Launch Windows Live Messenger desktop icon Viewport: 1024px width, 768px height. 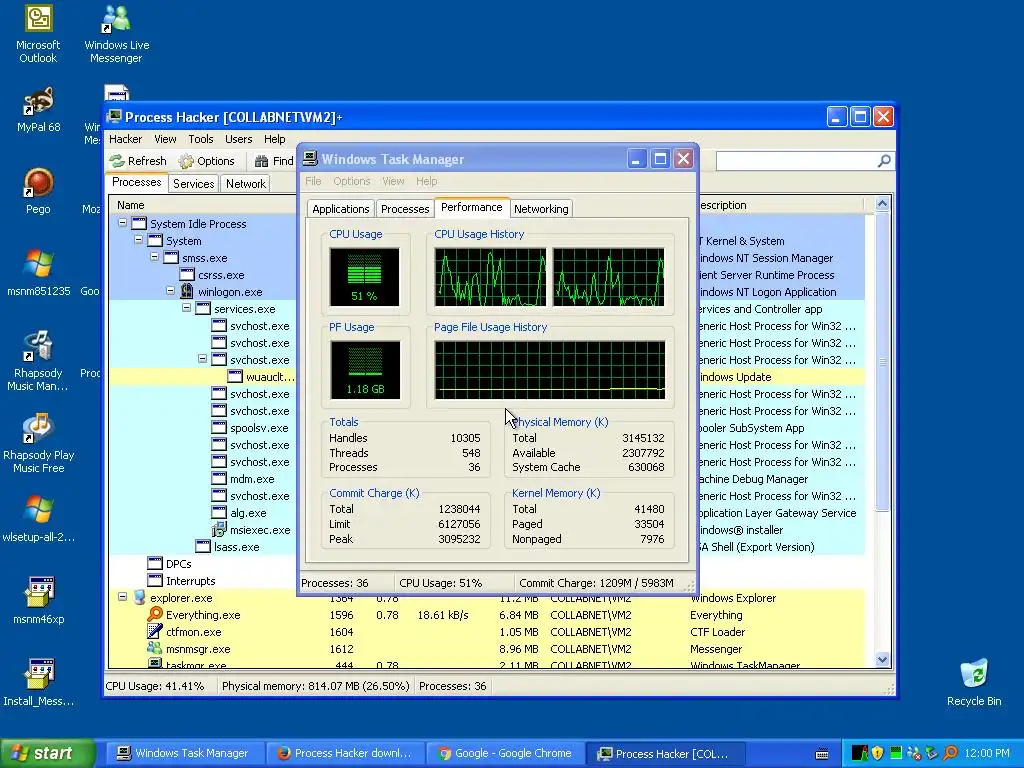pos(116,34)
